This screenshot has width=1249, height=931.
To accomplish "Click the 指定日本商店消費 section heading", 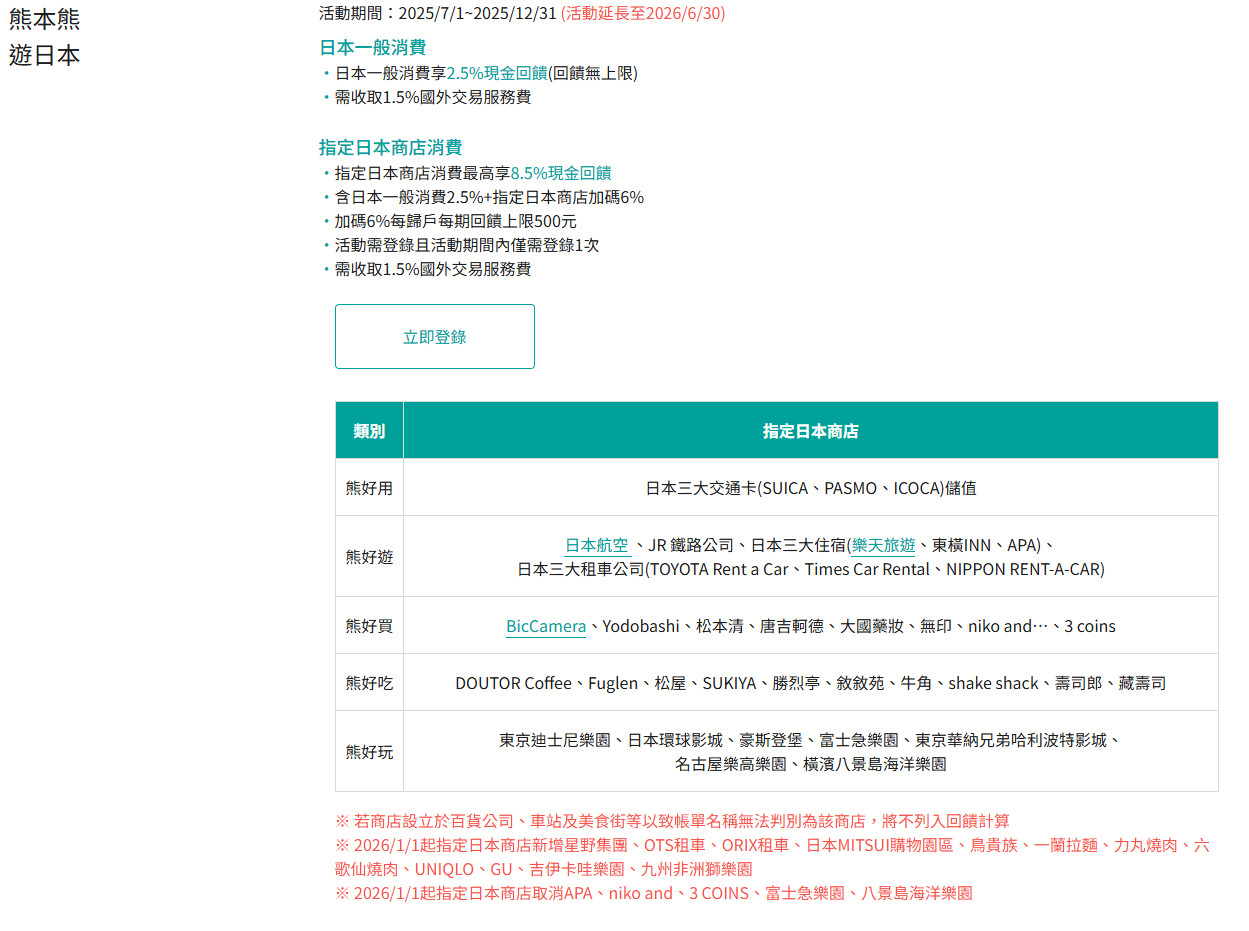I will pyautogui.click(x=390, y=147).
